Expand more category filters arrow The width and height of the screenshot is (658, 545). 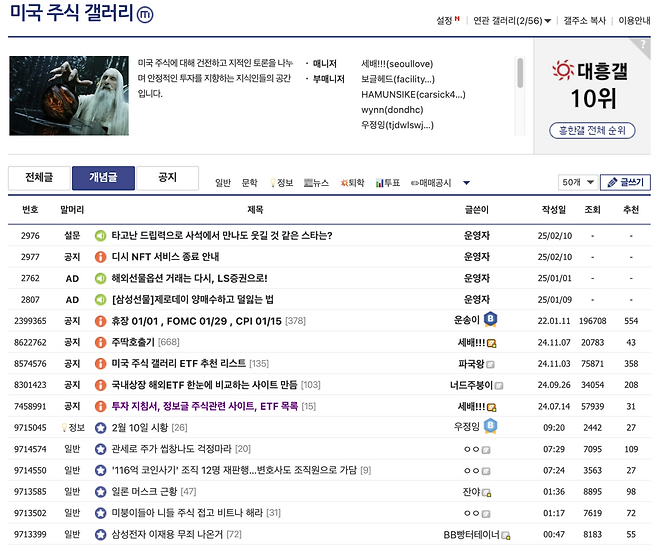coord(466,183)
